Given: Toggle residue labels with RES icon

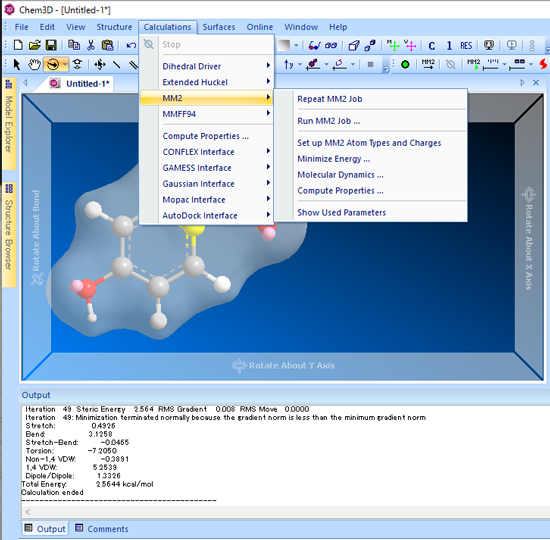Looking at the screenshot, I should [x=466, y=46].
